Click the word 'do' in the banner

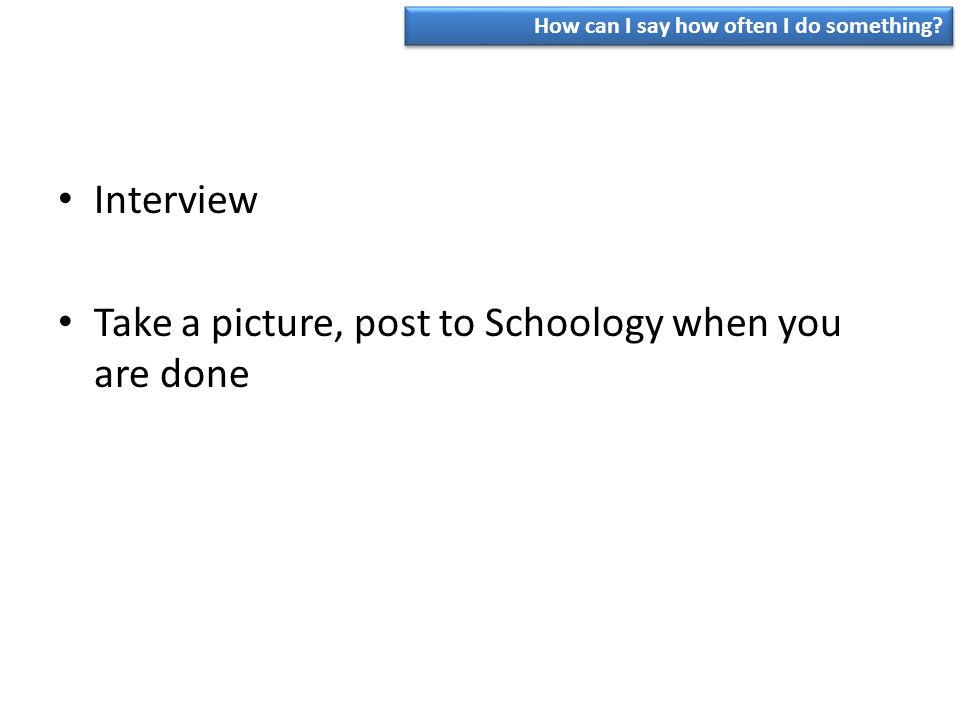pos(807,26)
